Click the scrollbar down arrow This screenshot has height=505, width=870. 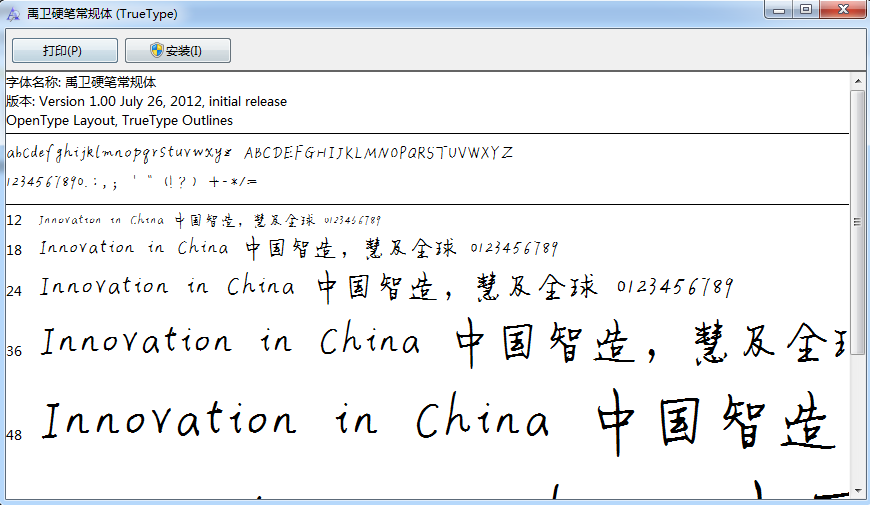858,491
